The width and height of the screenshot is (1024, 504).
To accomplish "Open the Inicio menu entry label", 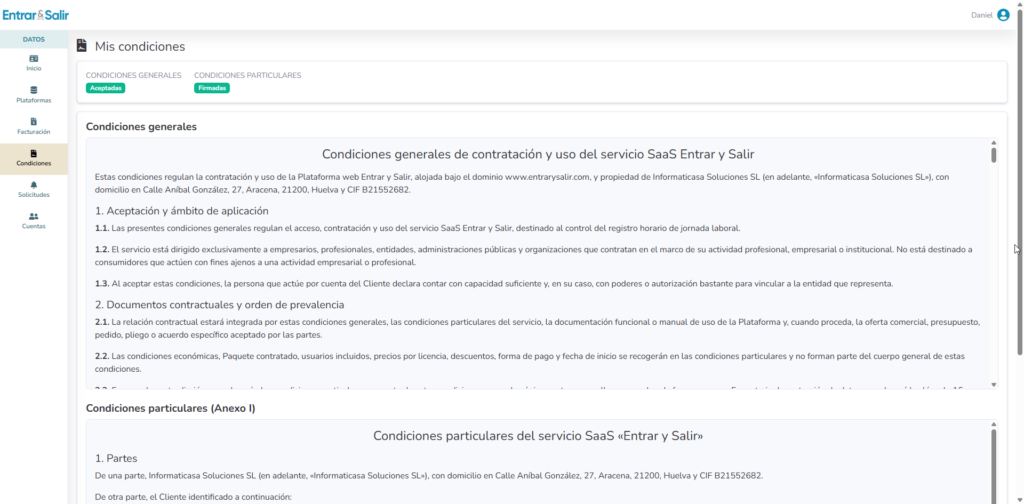I will [34, 68].
